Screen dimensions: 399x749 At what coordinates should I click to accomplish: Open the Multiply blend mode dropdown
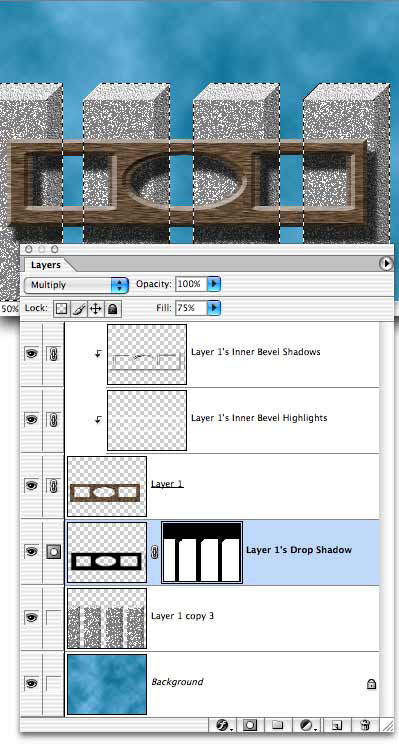pyautogui.click(x=76, y=285)
